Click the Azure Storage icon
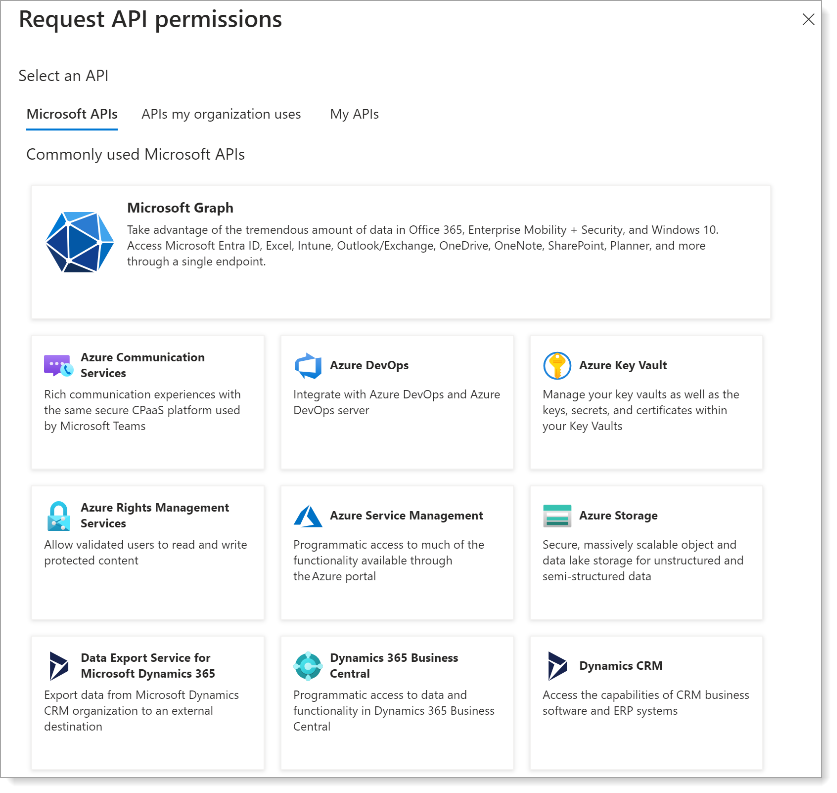The width and height of the screenshot is (837, 793). (557, 516)
